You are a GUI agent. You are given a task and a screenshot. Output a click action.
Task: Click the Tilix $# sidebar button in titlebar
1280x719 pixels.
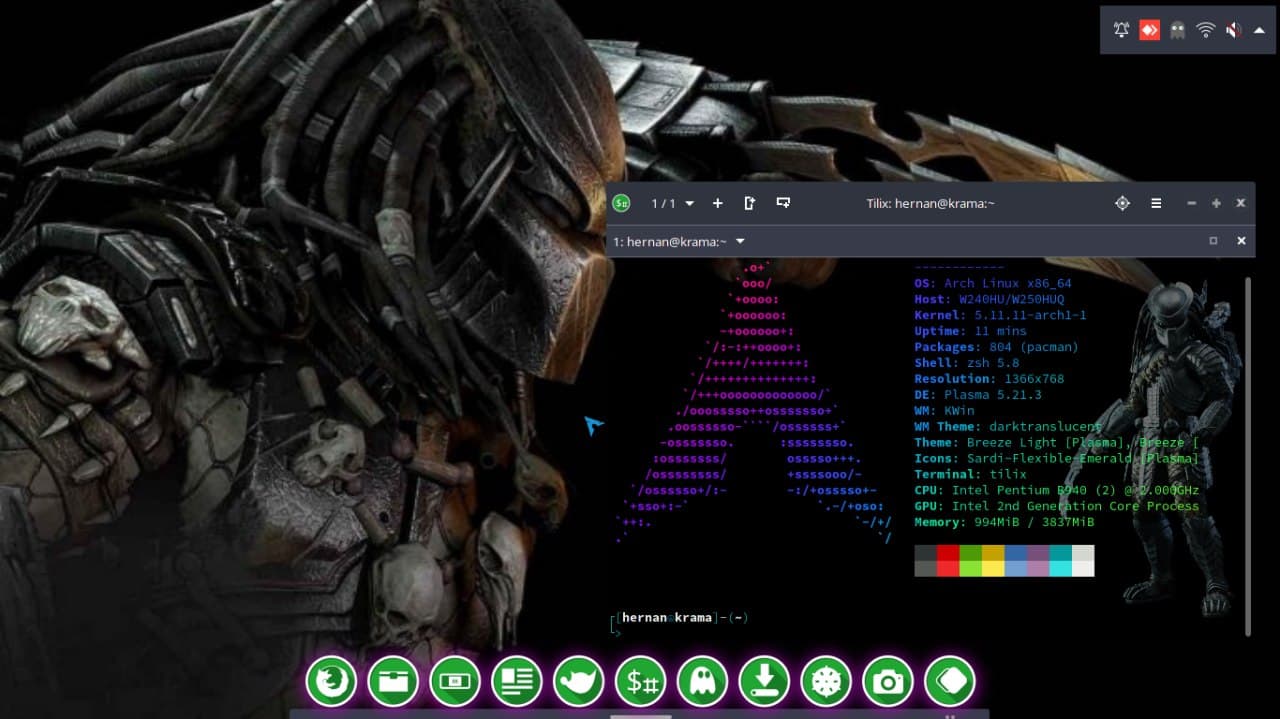(x=622, y=203)
